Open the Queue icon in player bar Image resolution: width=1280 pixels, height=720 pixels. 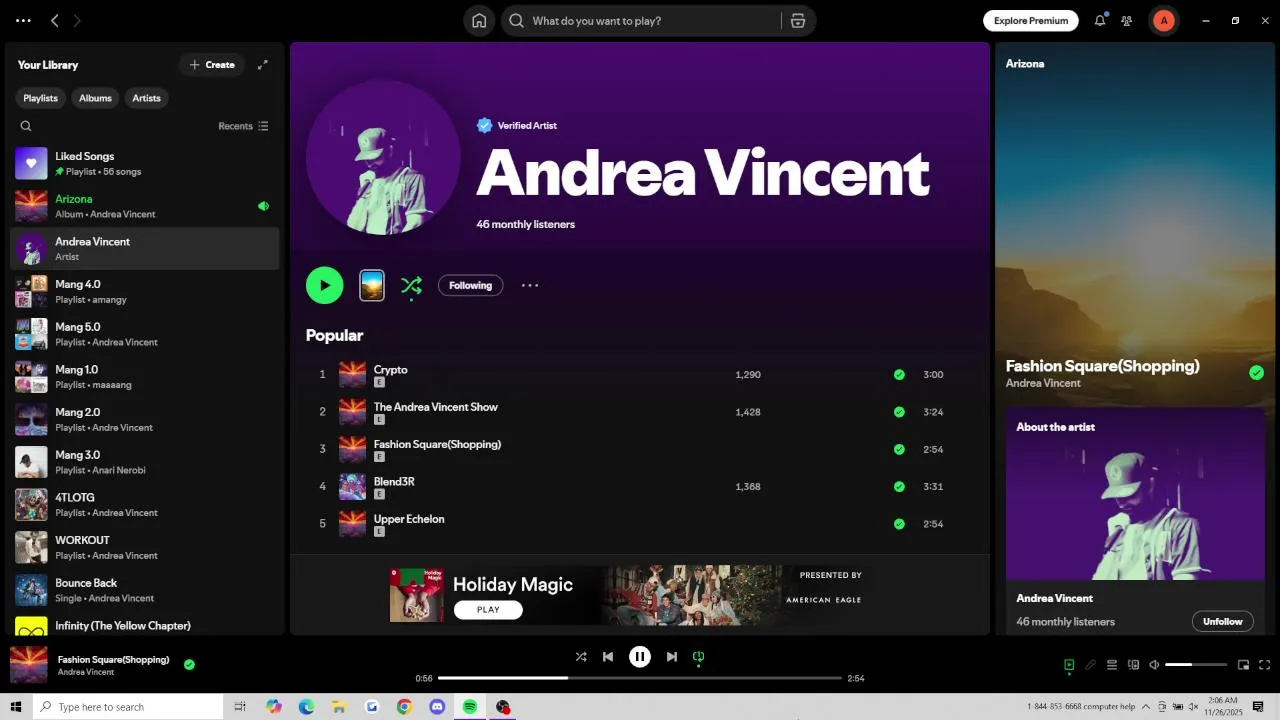pyautogui.click(x=1112, y=665)
